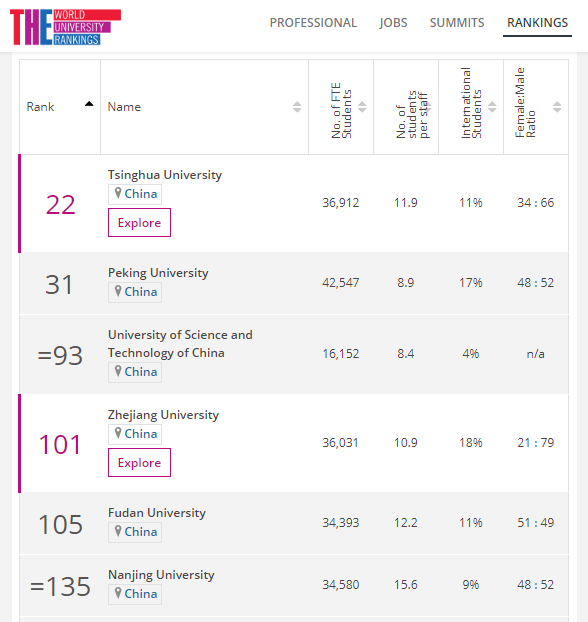Click the 34 : 66 female:male ratio
588x622 pixels.
coord(536,203)
